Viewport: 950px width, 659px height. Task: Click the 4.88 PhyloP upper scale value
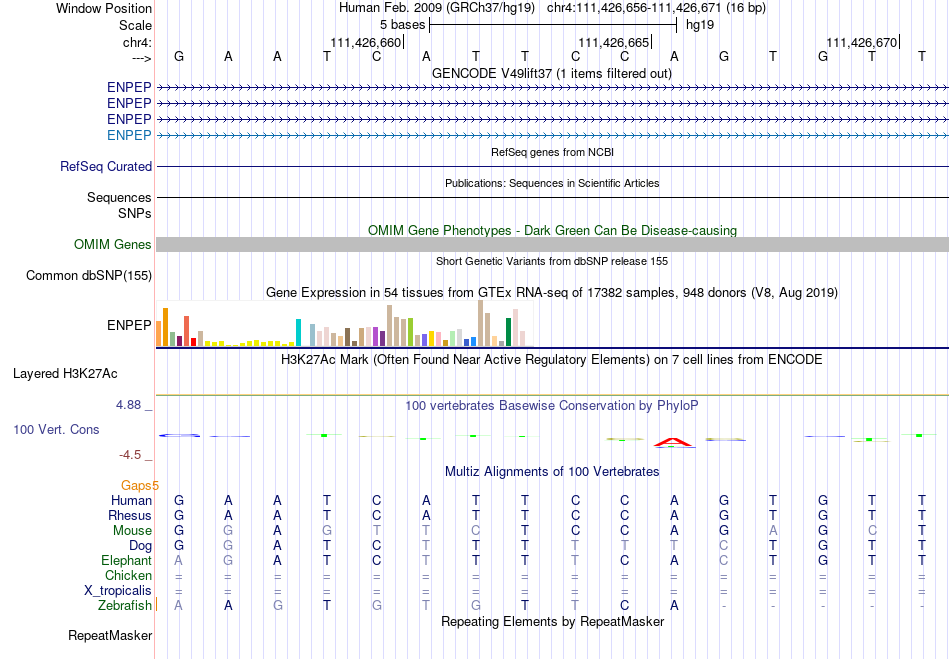coord(128,405)
